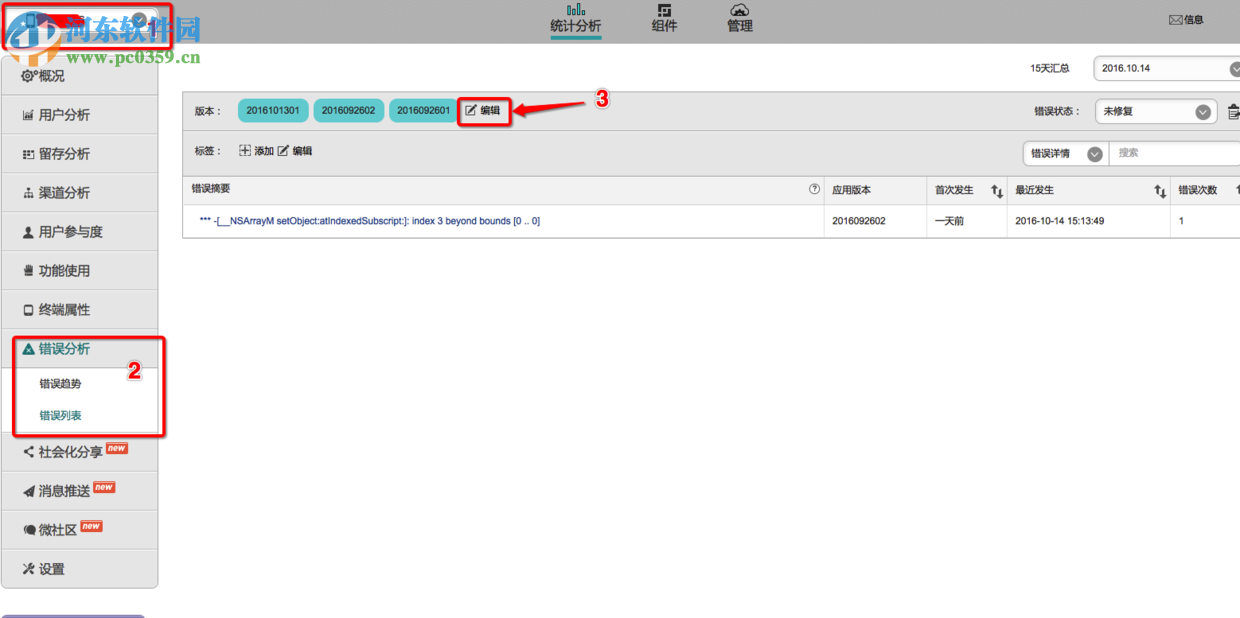Open 留存分析 in the sidebar

(79, 154)
